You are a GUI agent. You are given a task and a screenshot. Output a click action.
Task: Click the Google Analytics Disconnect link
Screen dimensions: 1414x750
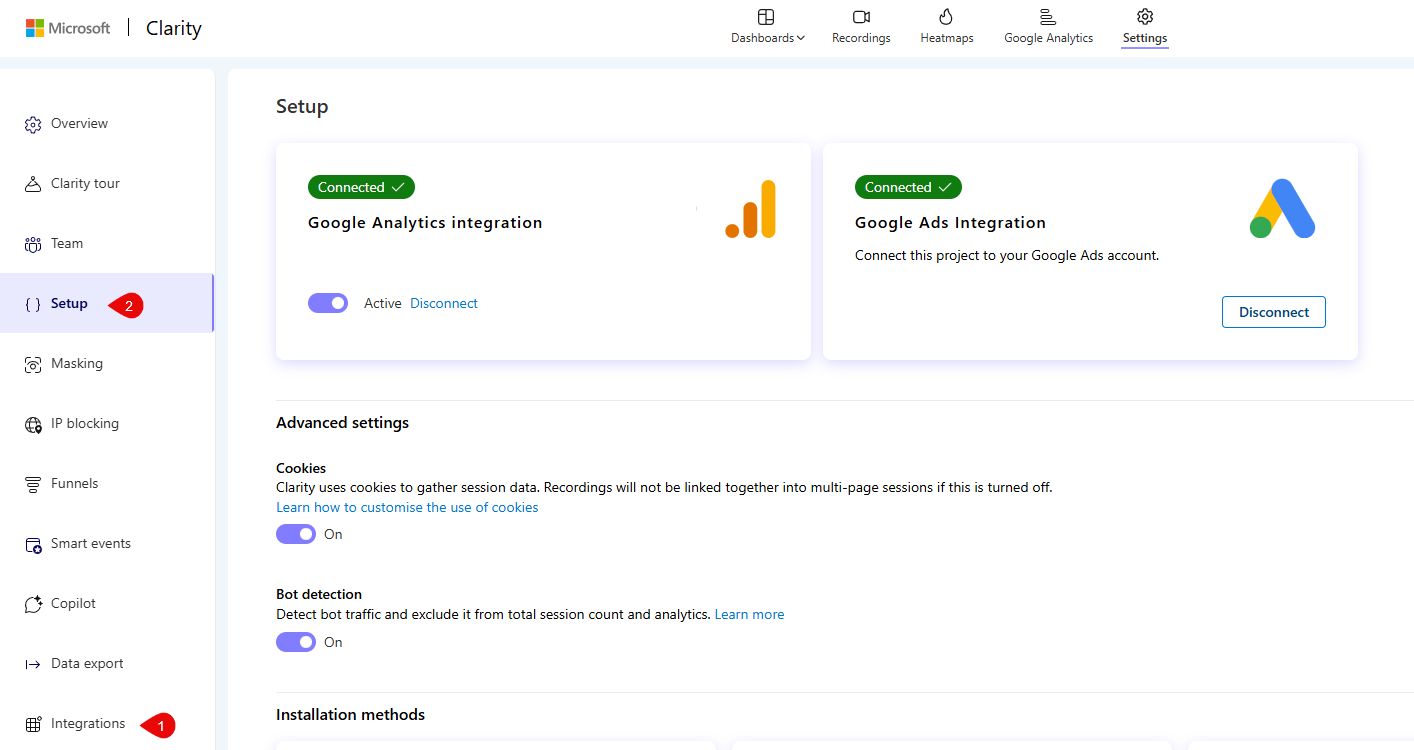pos(444,303)
